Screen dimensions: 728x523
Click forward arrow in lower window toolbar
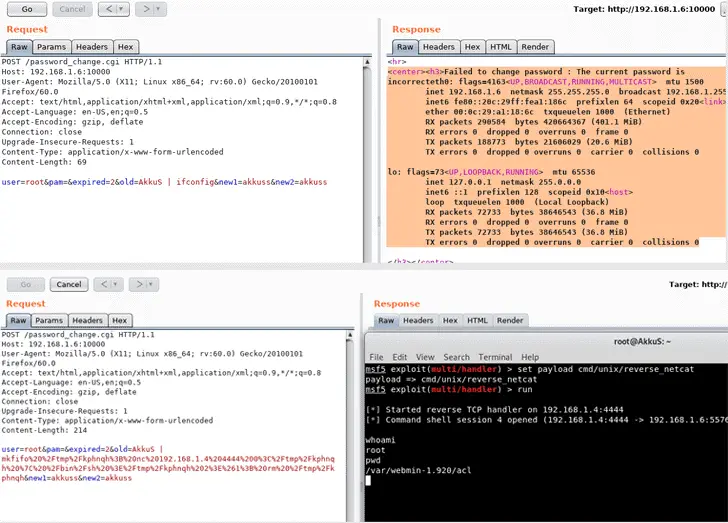coord(139,284)
